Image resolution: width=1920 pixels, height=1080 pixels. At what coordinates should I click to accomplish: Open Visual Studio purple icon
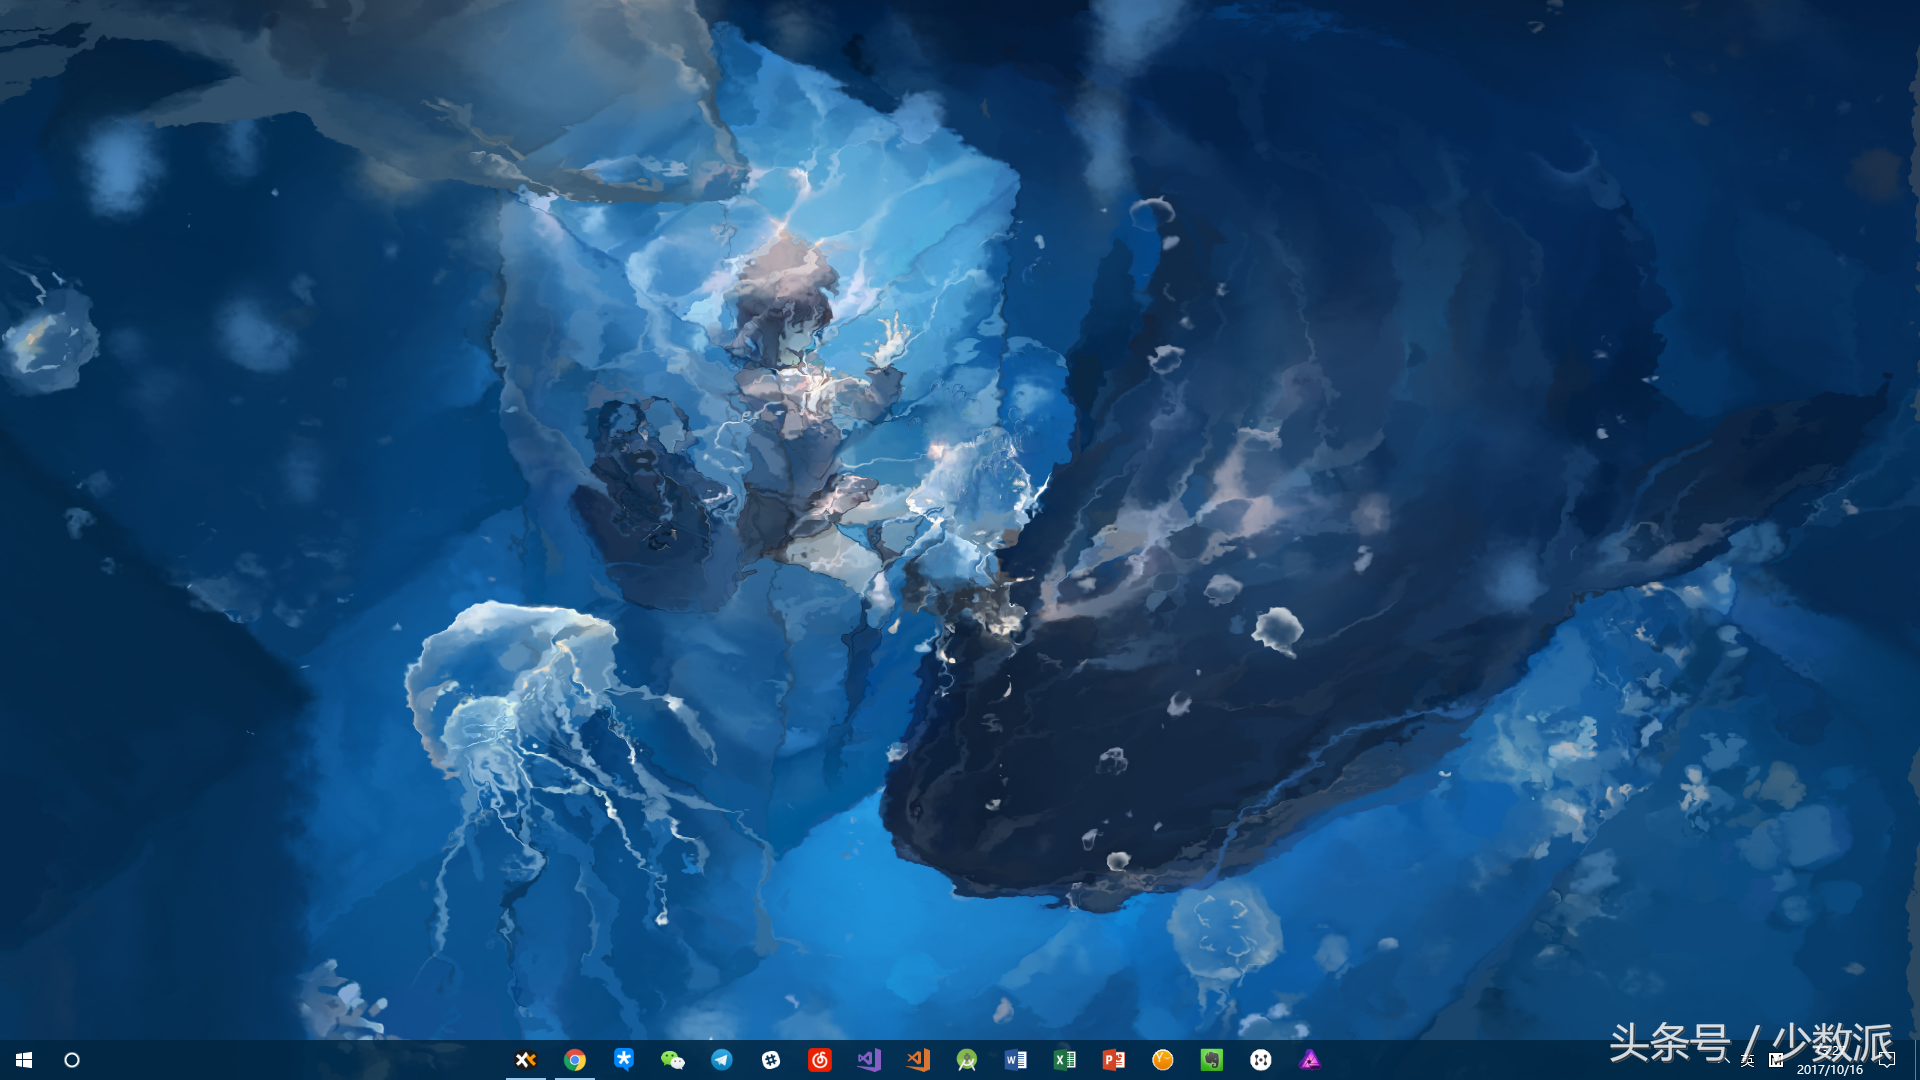coord(869,1060)
